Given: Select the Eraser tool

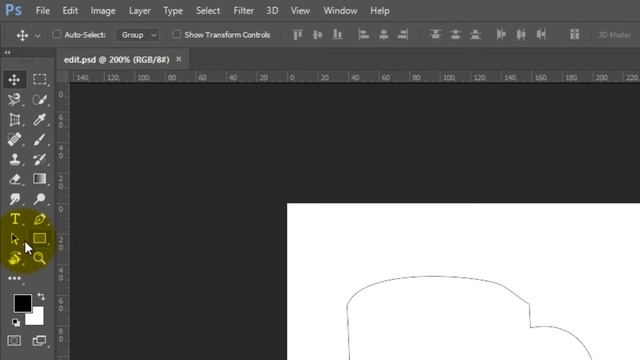Looking at the screenshot, I should pos(14,179).
